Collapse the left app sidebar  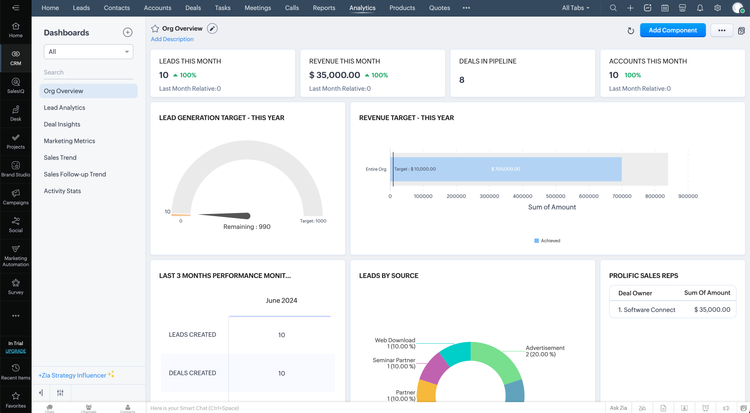(15, 8)
